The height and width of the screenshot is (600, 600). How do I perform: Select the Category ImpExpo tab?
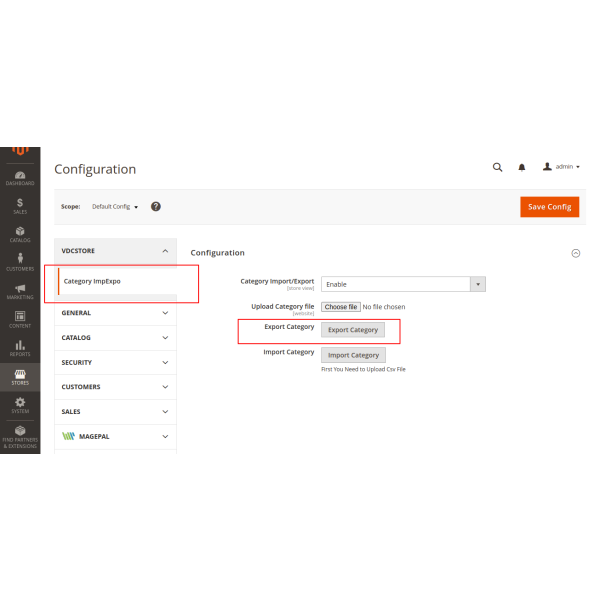point(92,281)
